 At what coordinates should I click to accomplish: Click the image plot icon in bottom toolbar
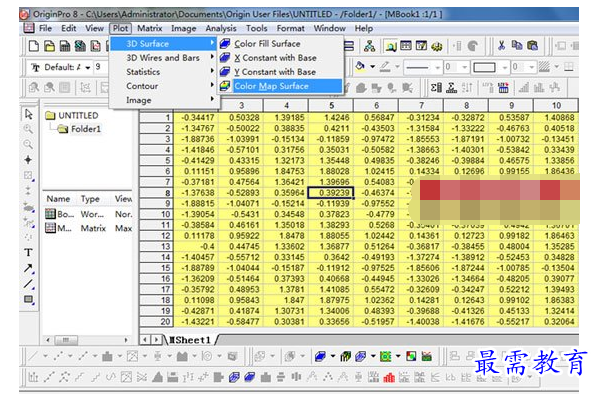(x=411, y=356)
